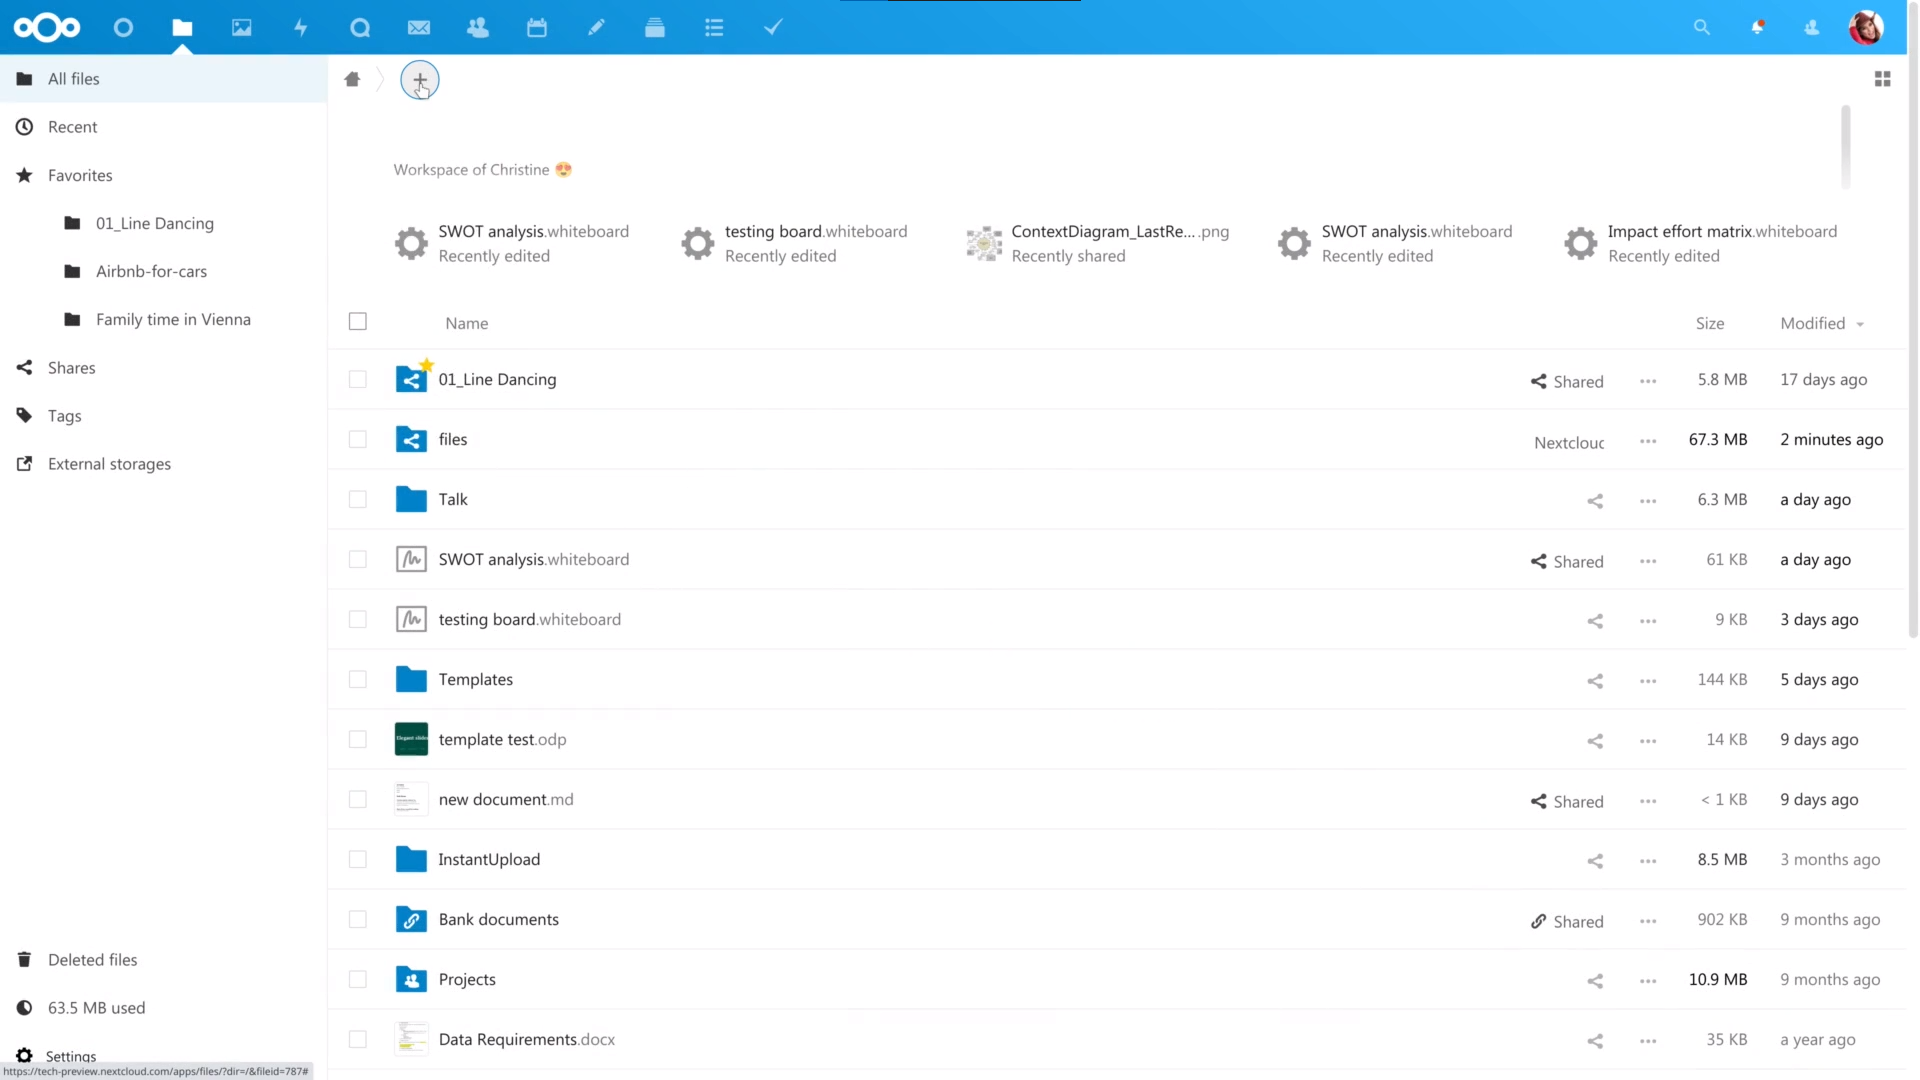Image resolution: width=1920 pixels, height=1080 pixels.
Task: Open the more menu for SWOT analysis.whiteboard
Action: pyautogui.click(x=1648, y=561)
